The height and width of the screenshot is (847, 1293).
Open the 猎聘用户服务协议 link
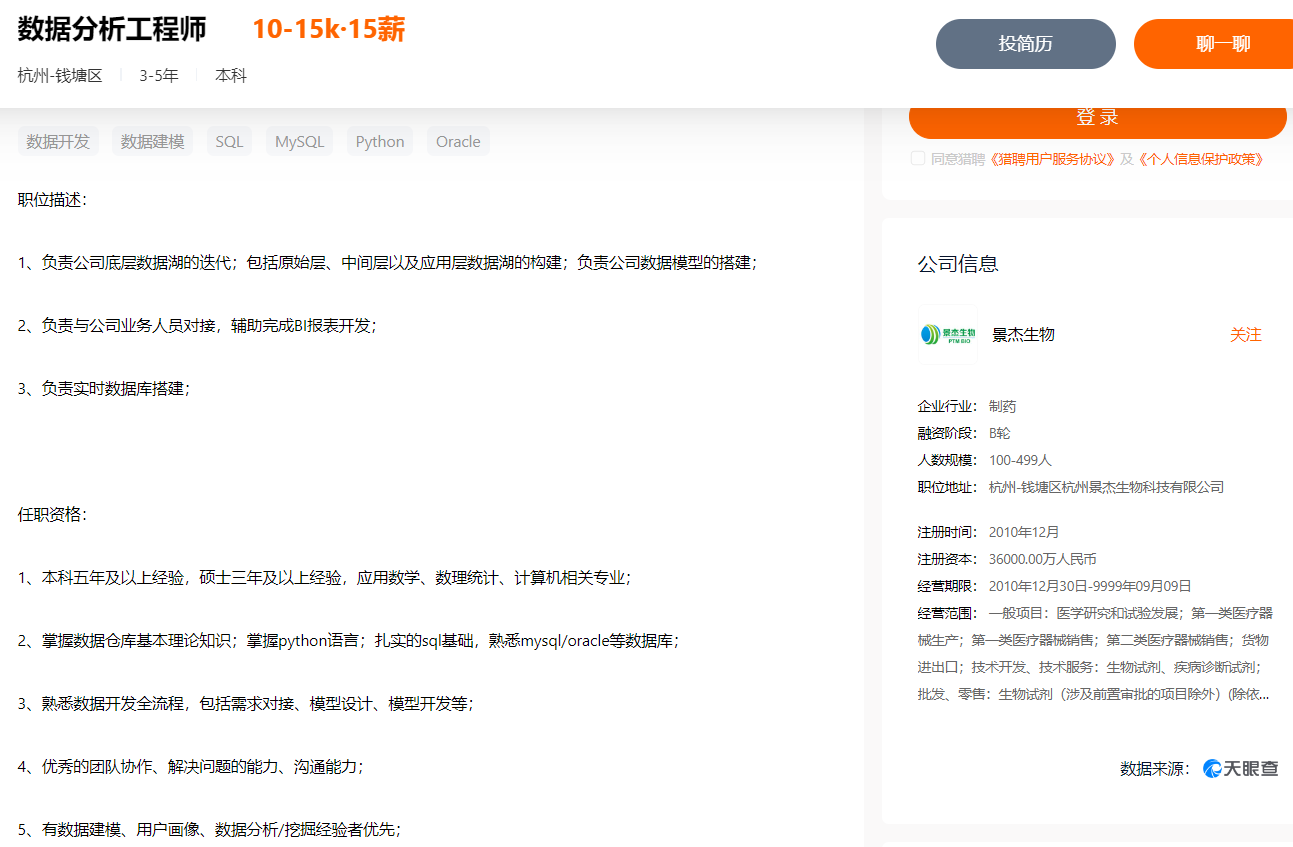1051,159
